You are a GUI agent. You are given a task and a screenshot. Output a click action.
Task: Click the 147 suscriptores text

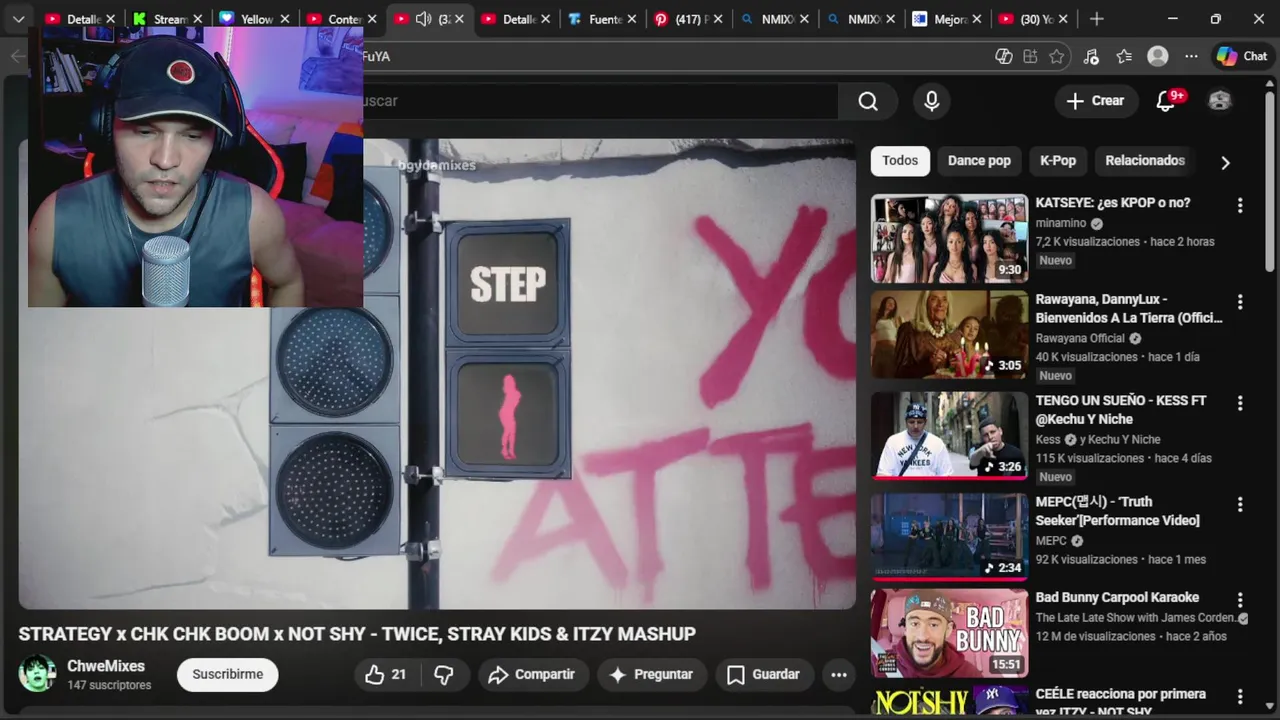(x=109, y=686)
